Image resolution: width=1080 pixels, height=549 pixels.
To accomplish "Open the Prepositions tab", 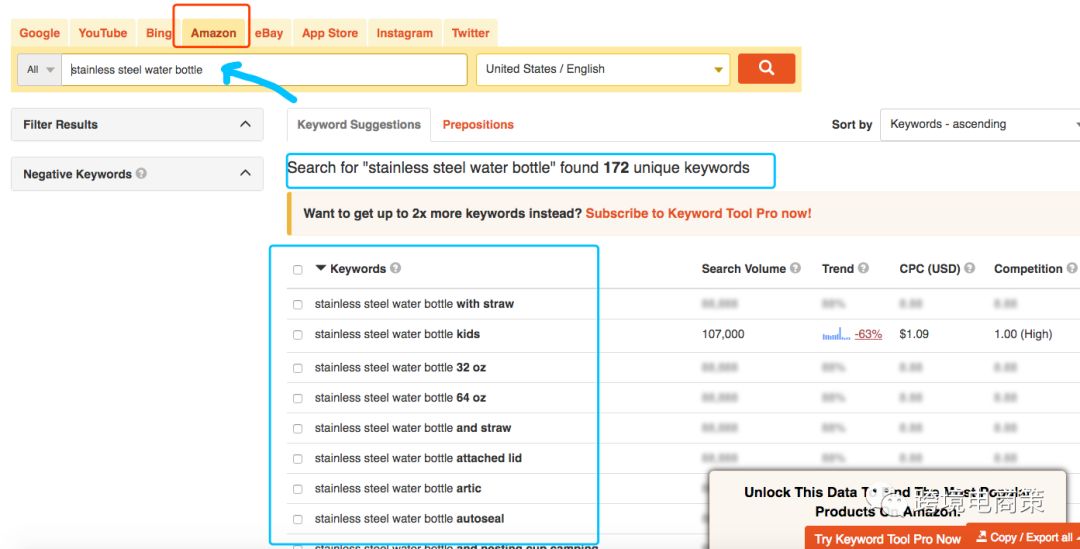I will (478, 124).
